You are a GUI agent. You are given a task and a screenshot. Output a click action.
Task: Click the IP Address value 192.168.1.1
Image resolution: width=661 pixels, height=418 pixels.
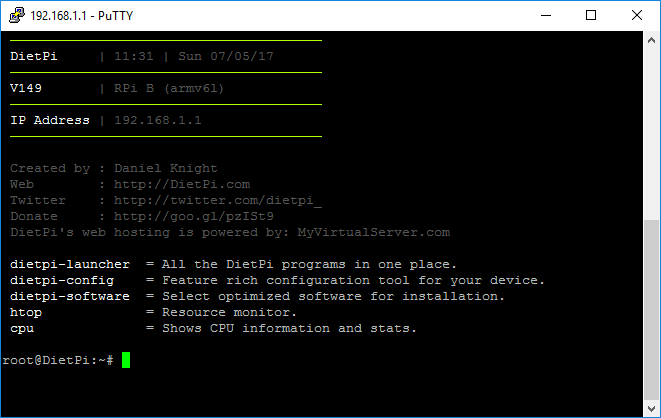click(158, 120)
